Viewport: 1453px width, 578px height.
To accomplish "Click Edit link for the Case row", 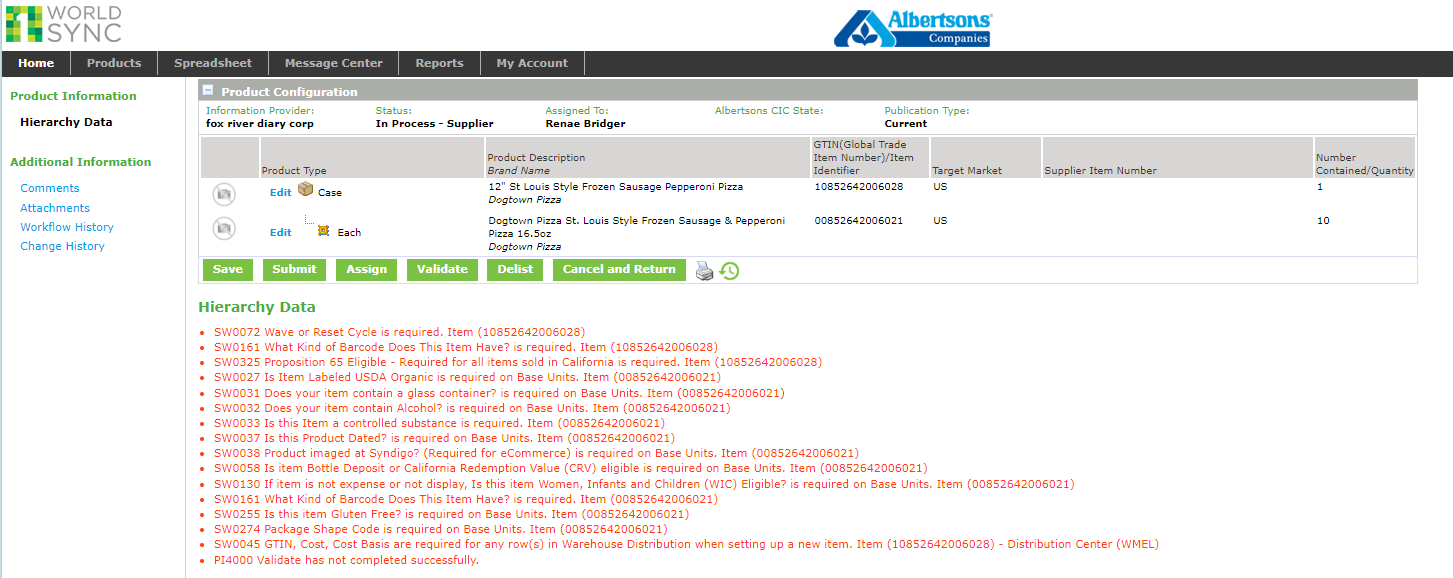I will click(x=280, y=192).
